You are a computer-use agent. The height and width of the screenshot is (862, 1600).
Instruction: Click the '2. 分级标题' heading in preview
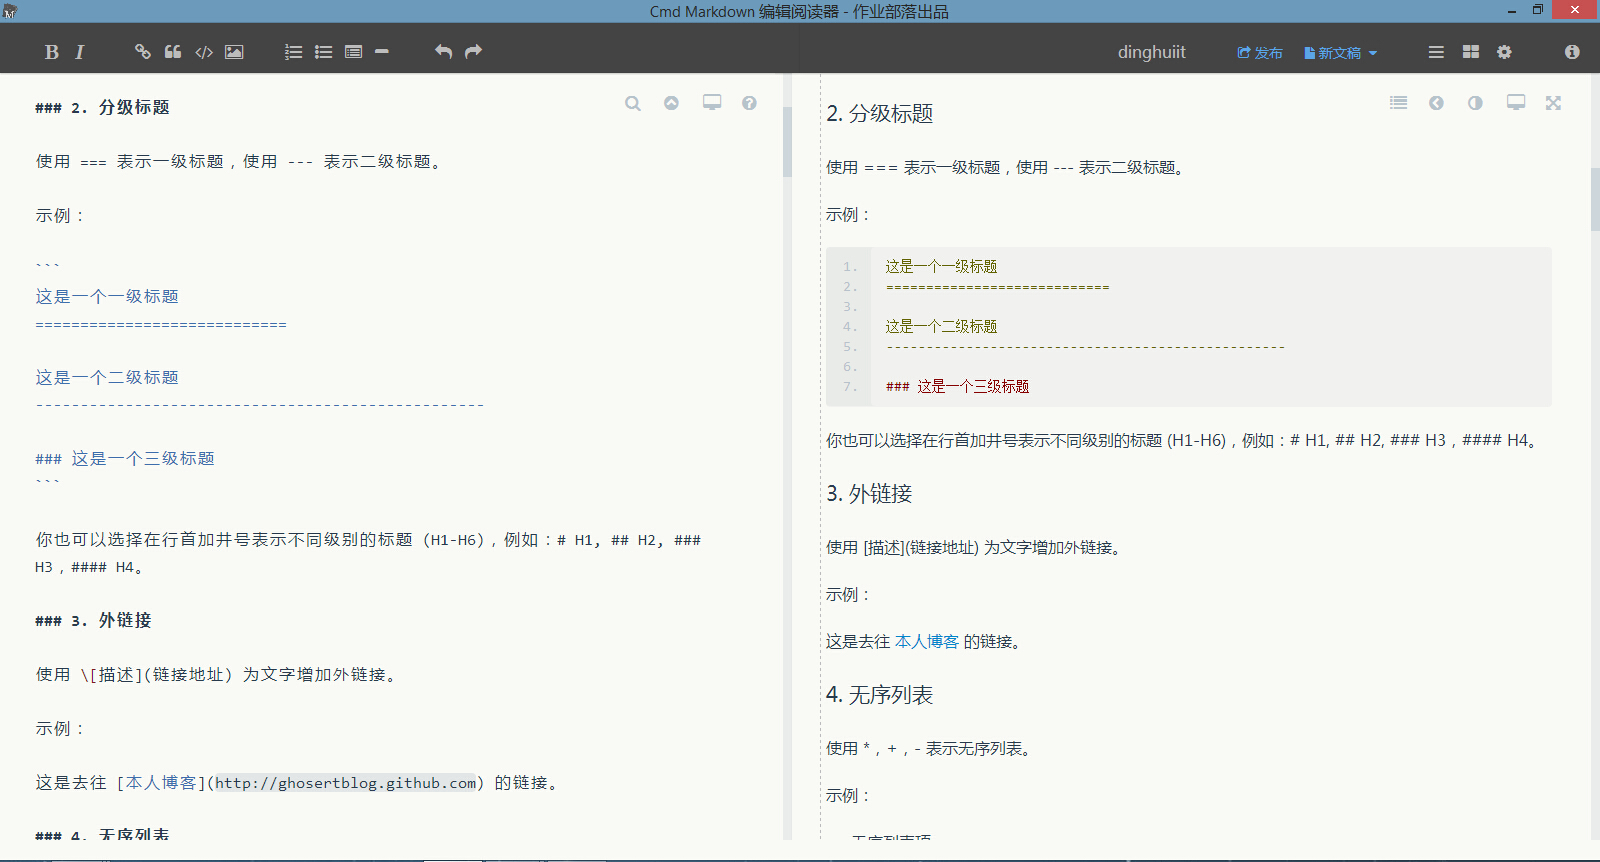pos(880,114)
